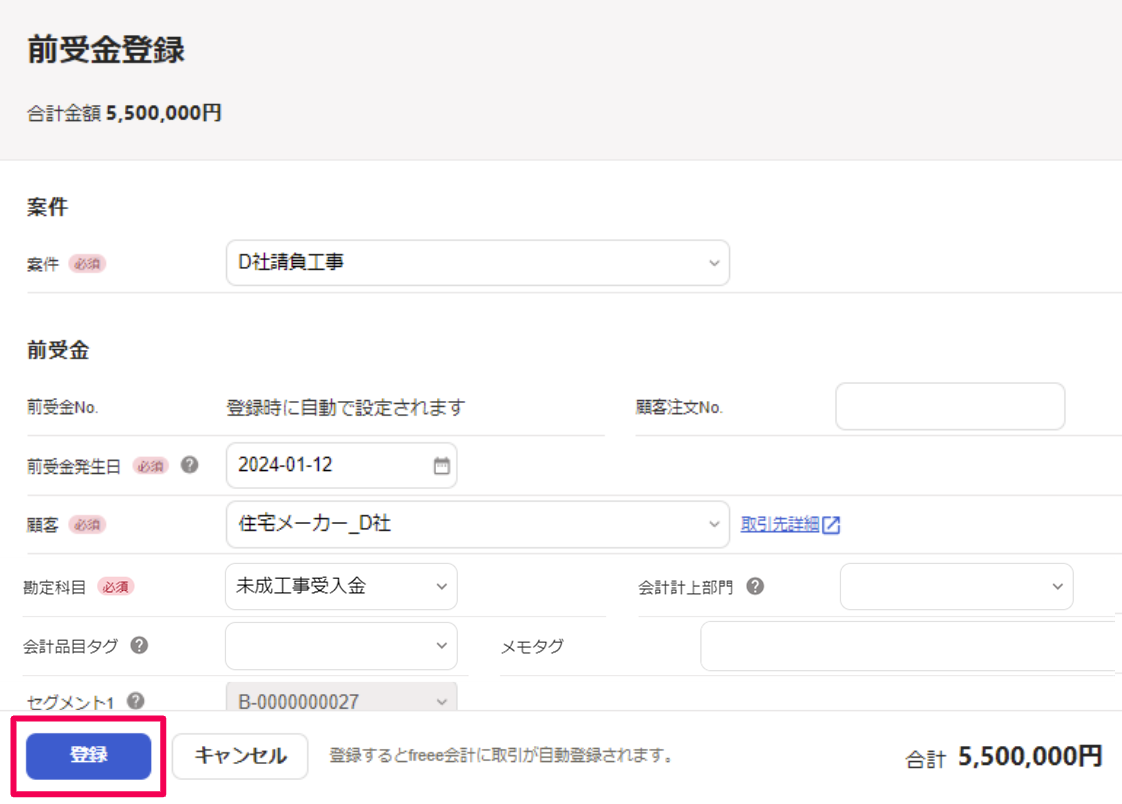The width and height of the screenshot is (1122, 804).
Task: Focus the 顧客注文No. input field
Action: coord(950,406)
